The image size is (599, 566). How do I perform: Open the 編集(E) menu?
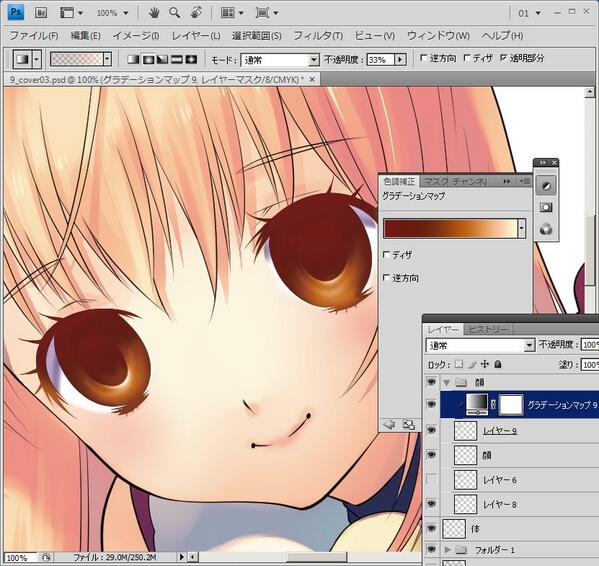tap(86, 36)
